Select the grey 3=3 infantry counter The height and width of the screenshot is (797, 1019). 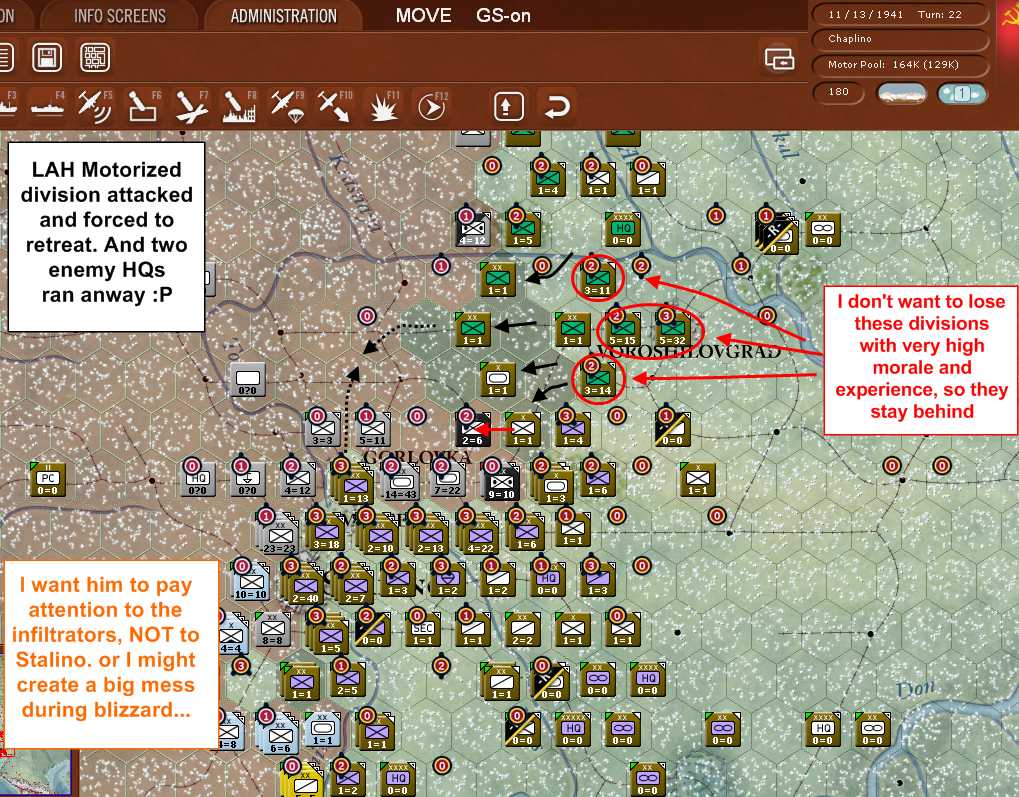(x=322, y=428)
